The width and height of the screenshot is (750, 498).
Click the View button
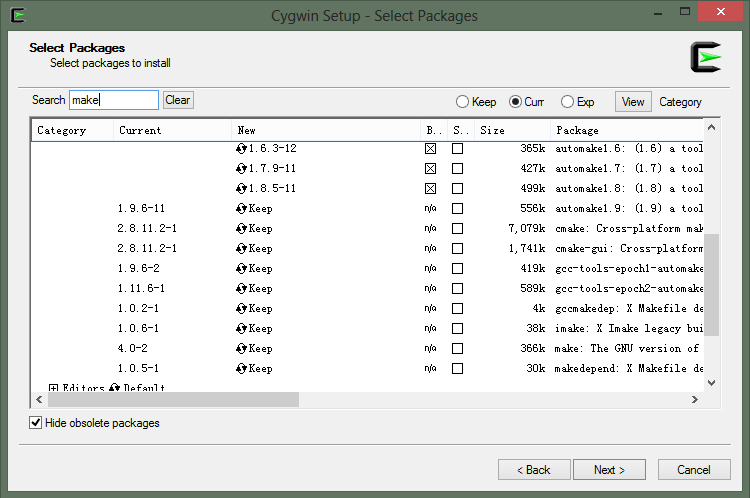[633, 101]
